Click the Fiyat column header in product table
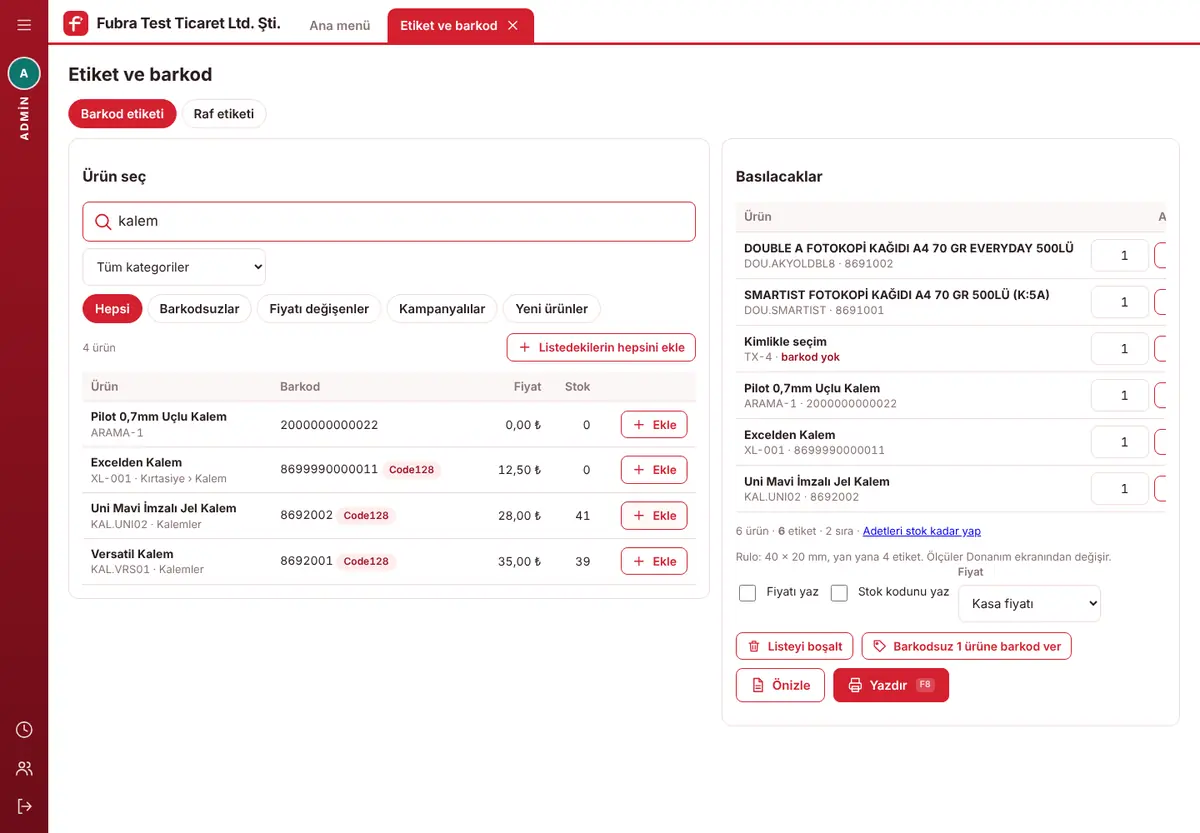This screenshot has height=833, width=1200. pyautogui.click(x=527, y=387)
